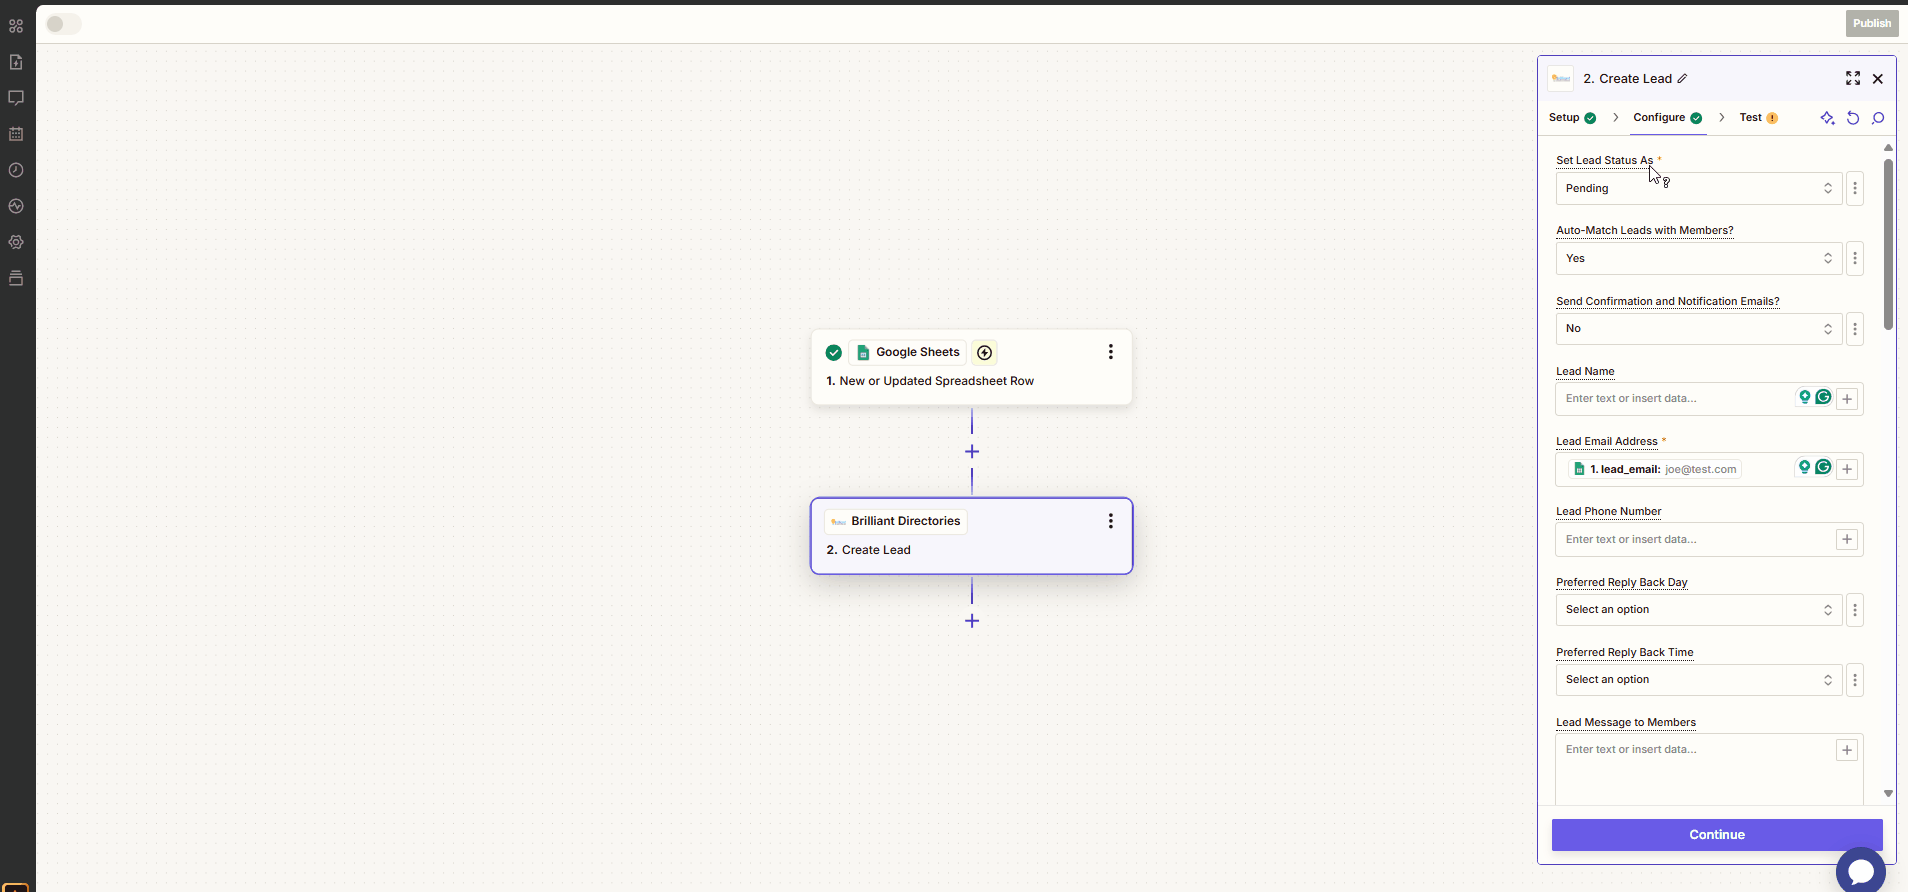Open the calendar-style icon in left sidebar
The image size is (1908, 892).
click(16, 134)
